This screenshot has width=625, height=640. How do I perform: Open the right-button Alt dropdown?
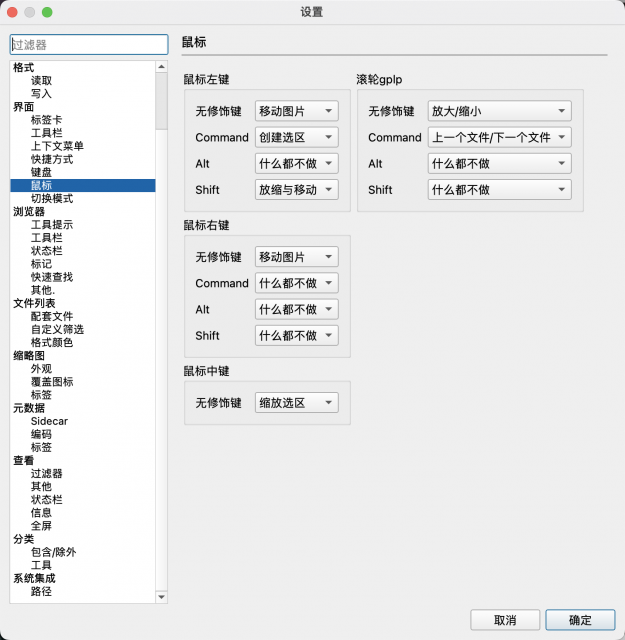(x=297, y=309)
